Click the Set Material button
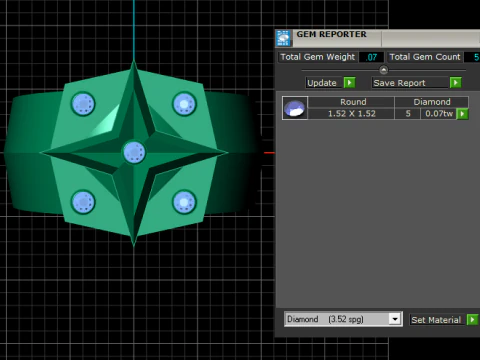Screen dimensions: 480x360 (437, 320)
